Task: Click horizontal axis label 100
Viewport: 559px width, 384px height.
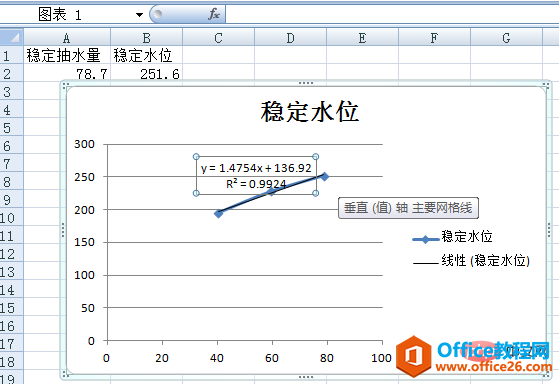Action: pos(381,358)
